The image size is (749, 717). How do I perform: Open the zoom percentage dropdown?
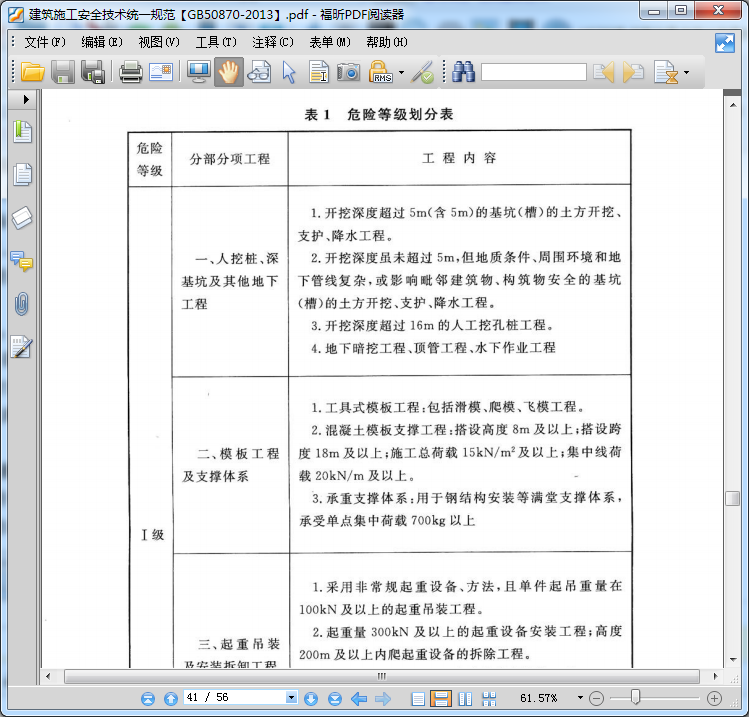pos(580,698)
